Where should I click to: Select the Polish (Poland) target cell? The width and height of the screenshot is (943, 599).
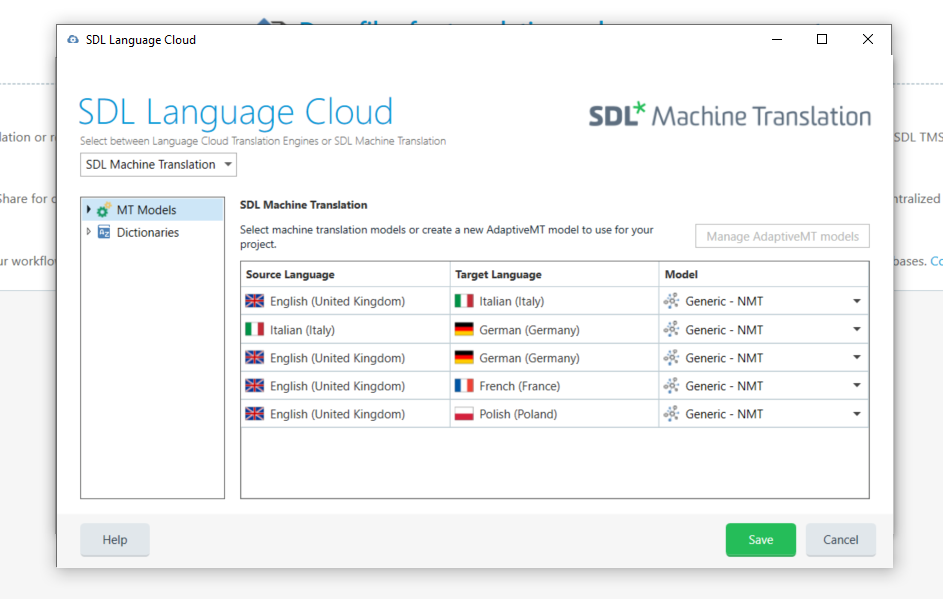(554, 414)
